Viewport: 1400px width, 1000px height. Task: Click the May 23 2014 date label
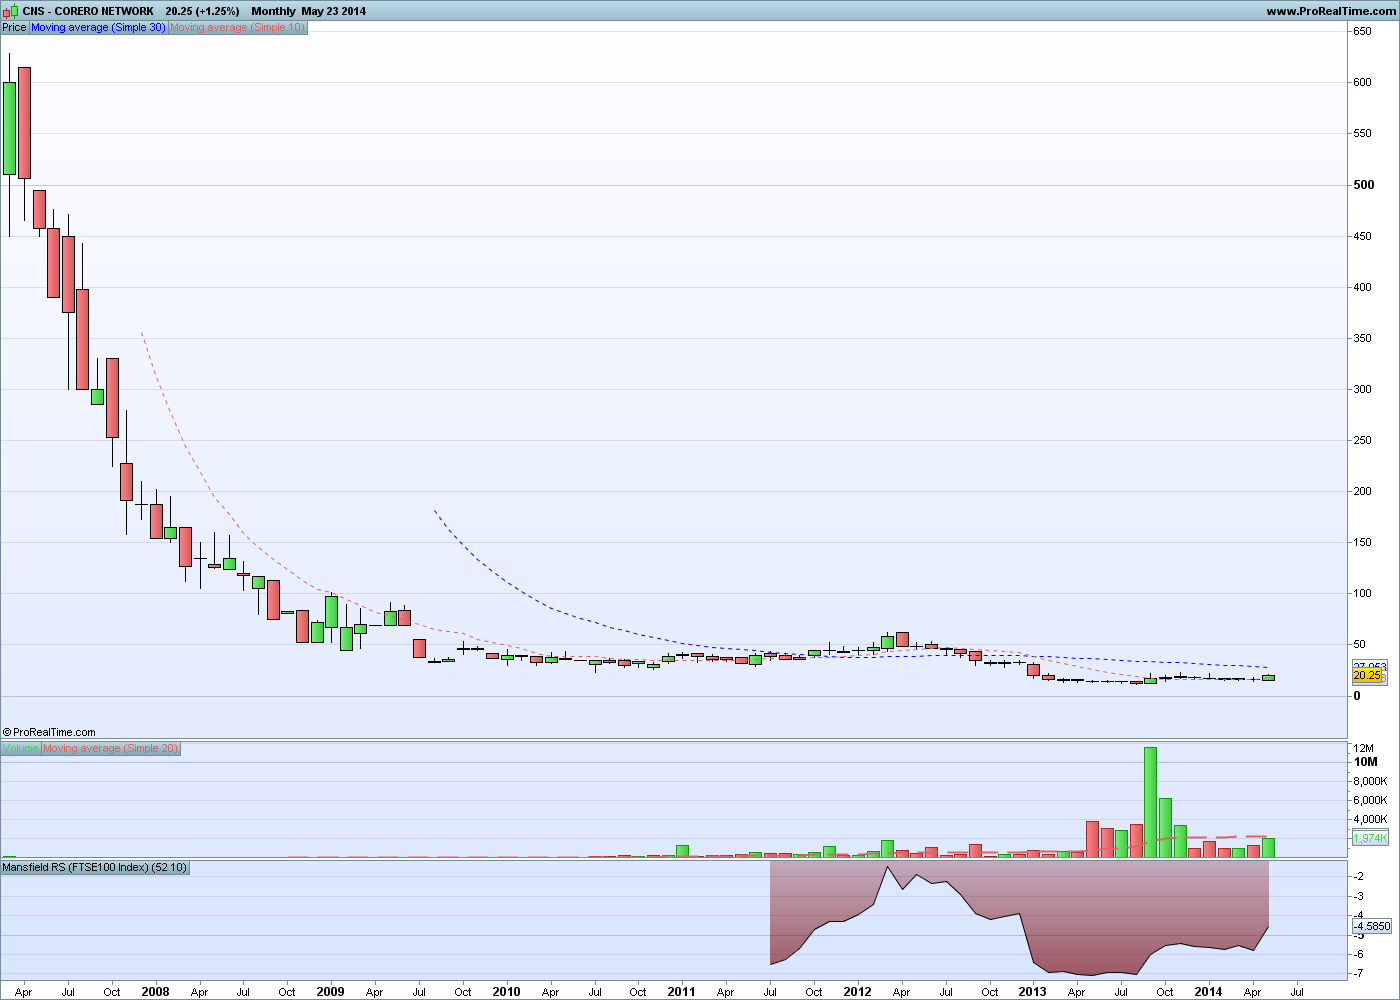point(333,11)
